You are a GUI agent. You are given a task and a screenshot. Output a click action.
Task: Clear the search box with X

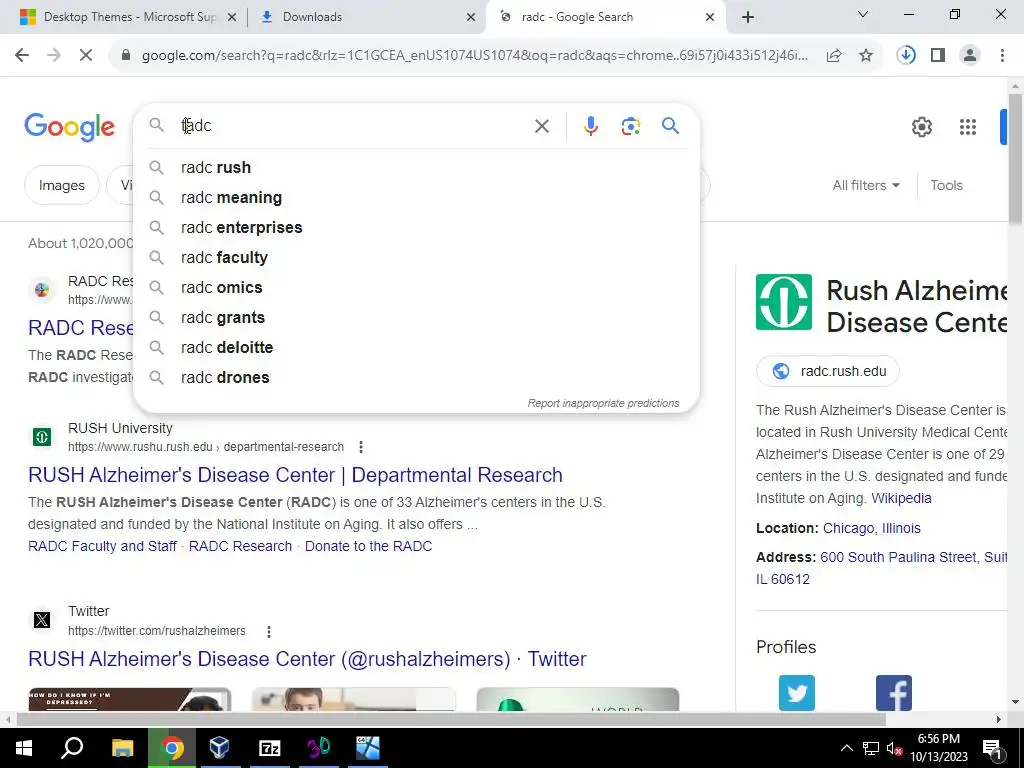tap(542, 126)
